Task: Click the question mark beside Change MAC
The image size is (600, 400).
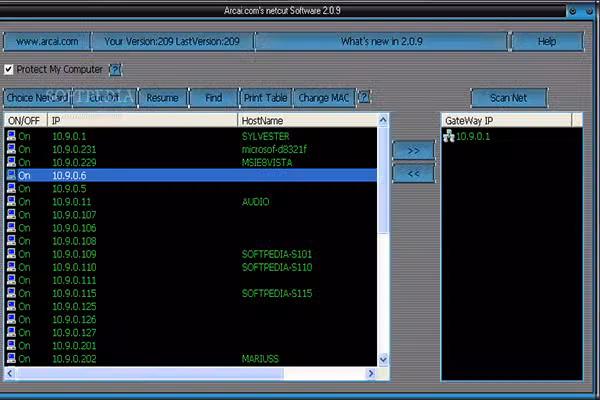Action: [x=364, y=98]
